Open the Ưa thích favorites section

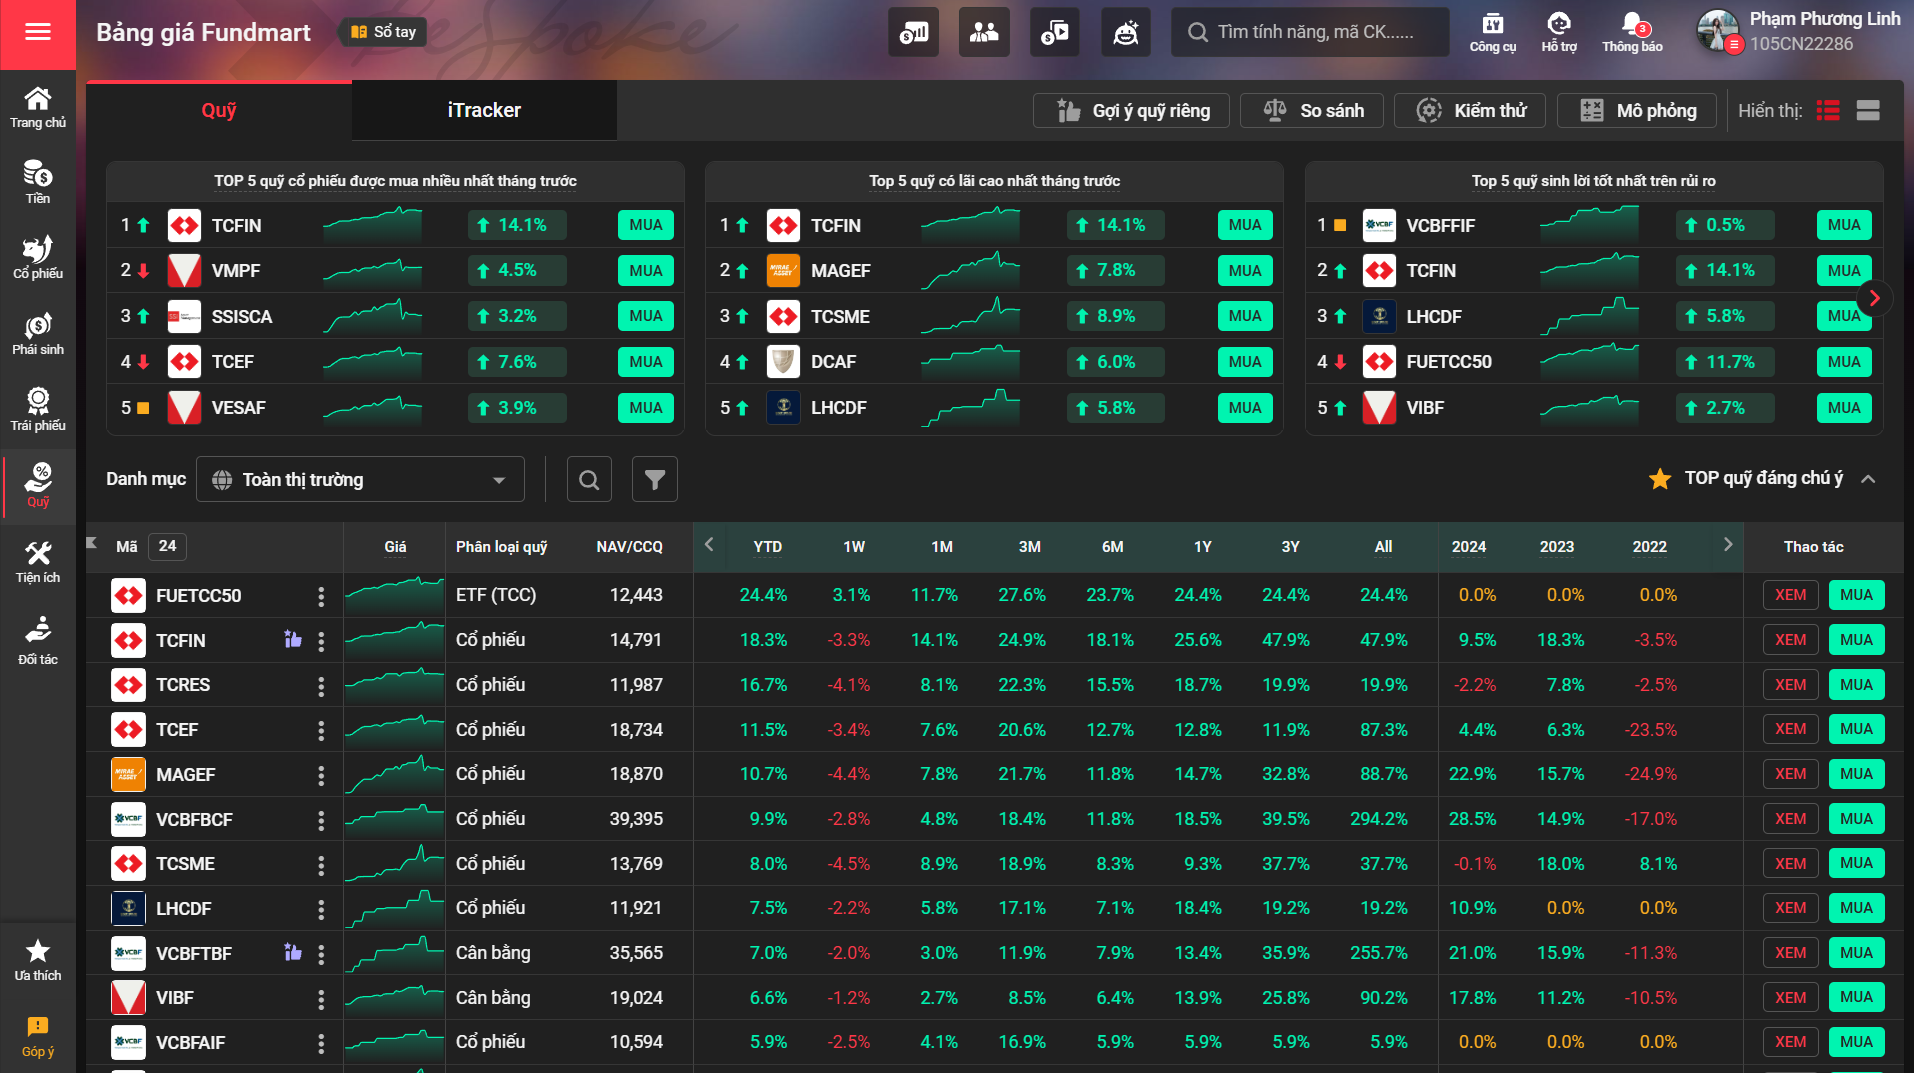tap(38, 960)
